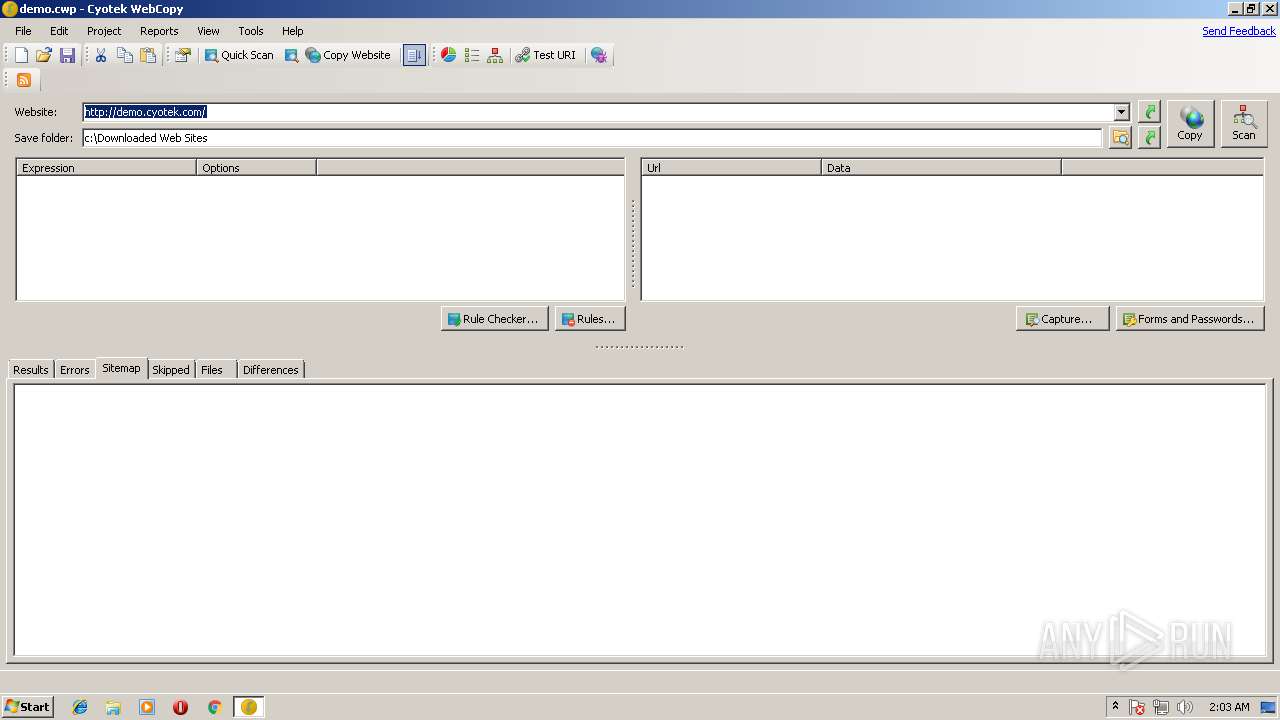Image resolution: width=1280 pixels, height=720 pixels.
Task: Select the Sitemap tab
Action: pos(122,368)
